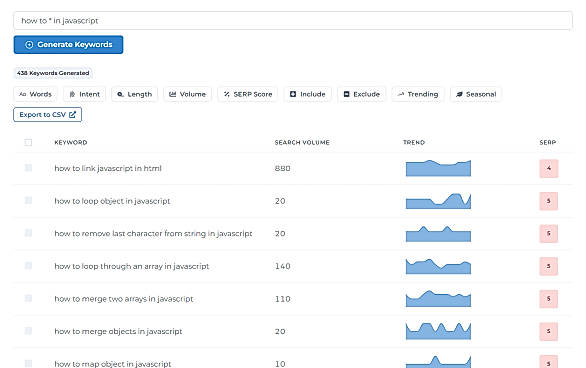Click keyword 'how to map object in javascript'
The height and width of the screenshot is (368, 586).
(112, 364)
